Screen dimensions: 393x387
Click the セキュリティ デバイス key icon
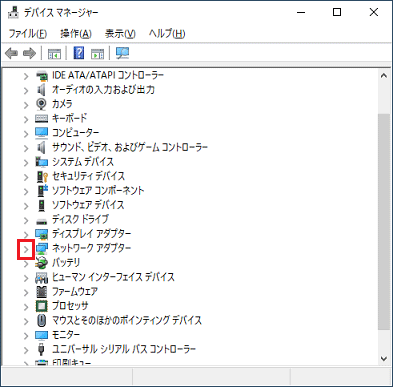pyautogui.click(x=42, y=177)
